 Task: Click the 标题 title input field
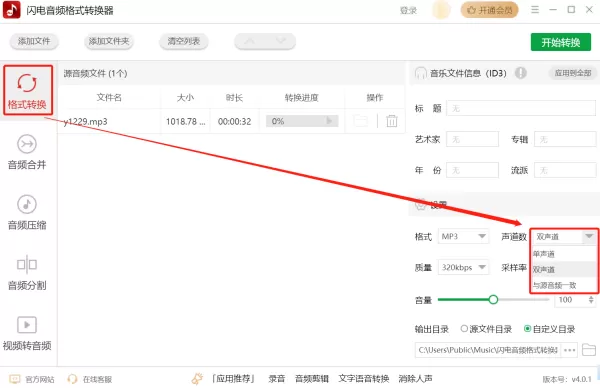[521, 108]
